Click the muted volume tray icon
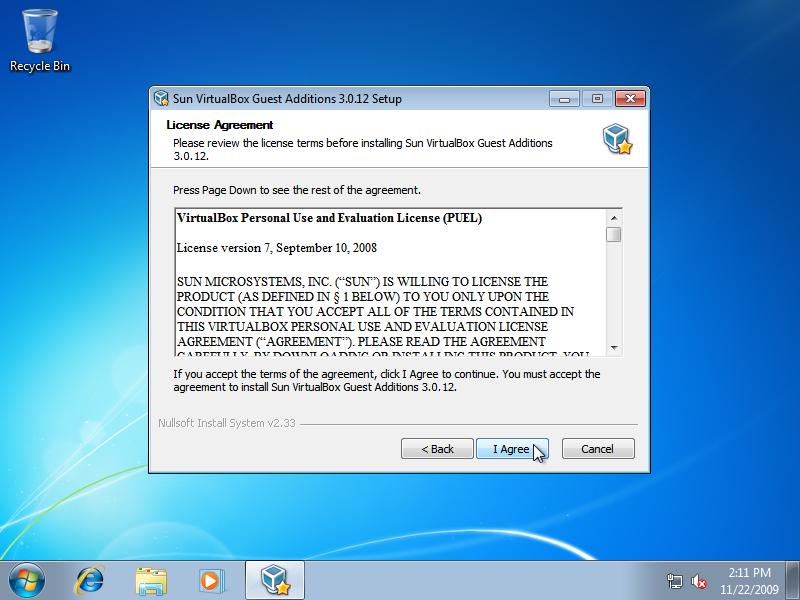 [x=699, y=581]
